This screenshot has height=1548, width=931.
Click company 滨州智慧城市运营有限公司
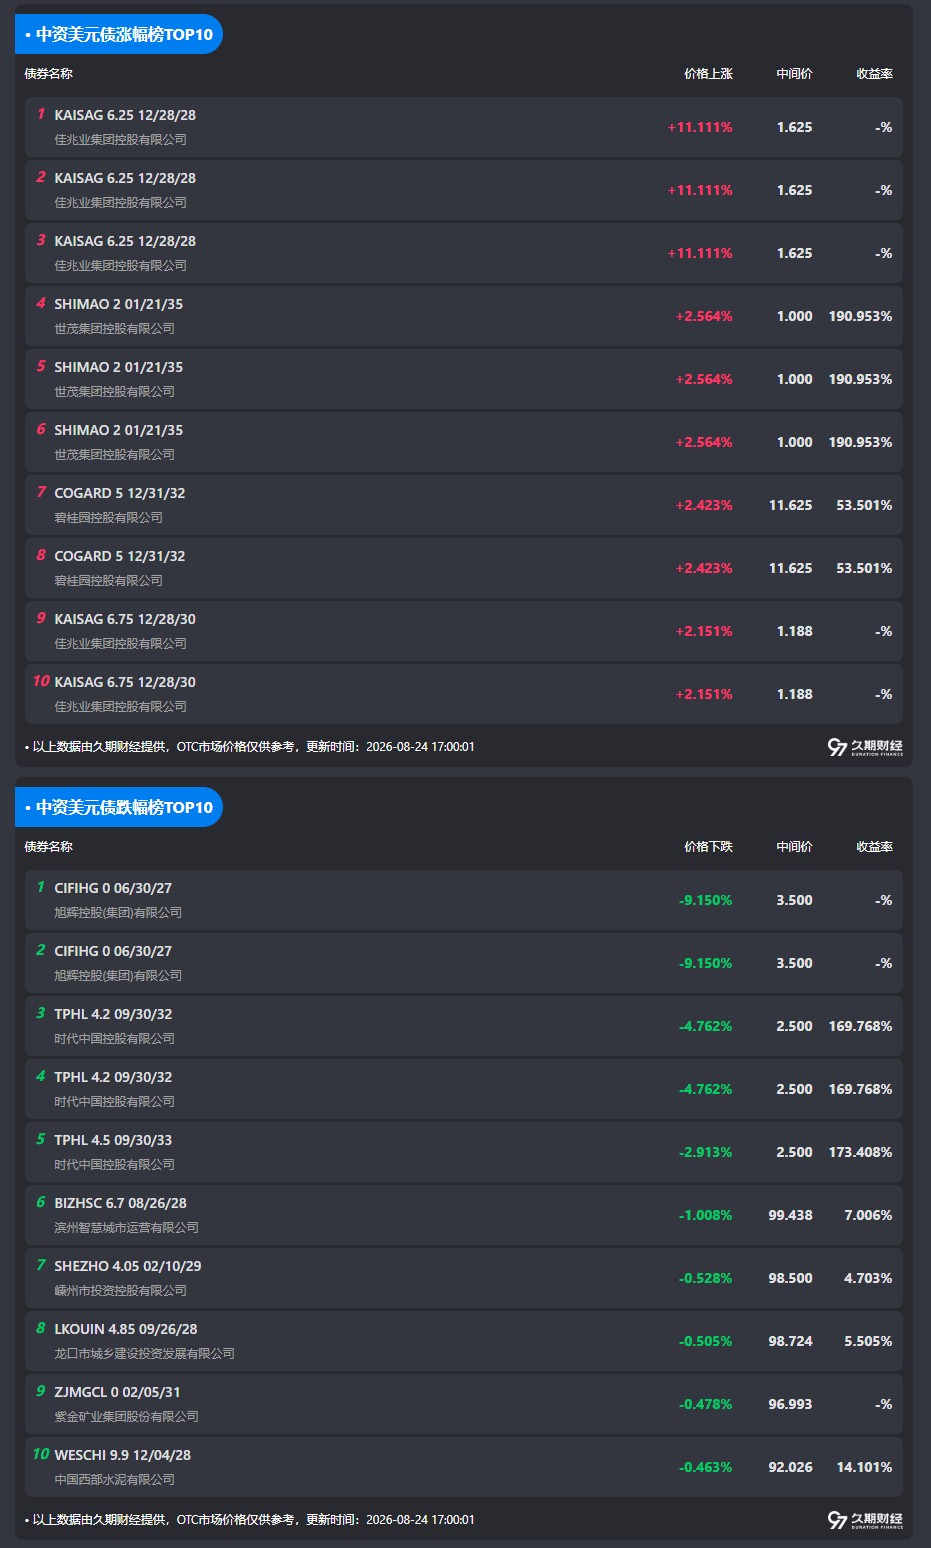click(126, 1227)
